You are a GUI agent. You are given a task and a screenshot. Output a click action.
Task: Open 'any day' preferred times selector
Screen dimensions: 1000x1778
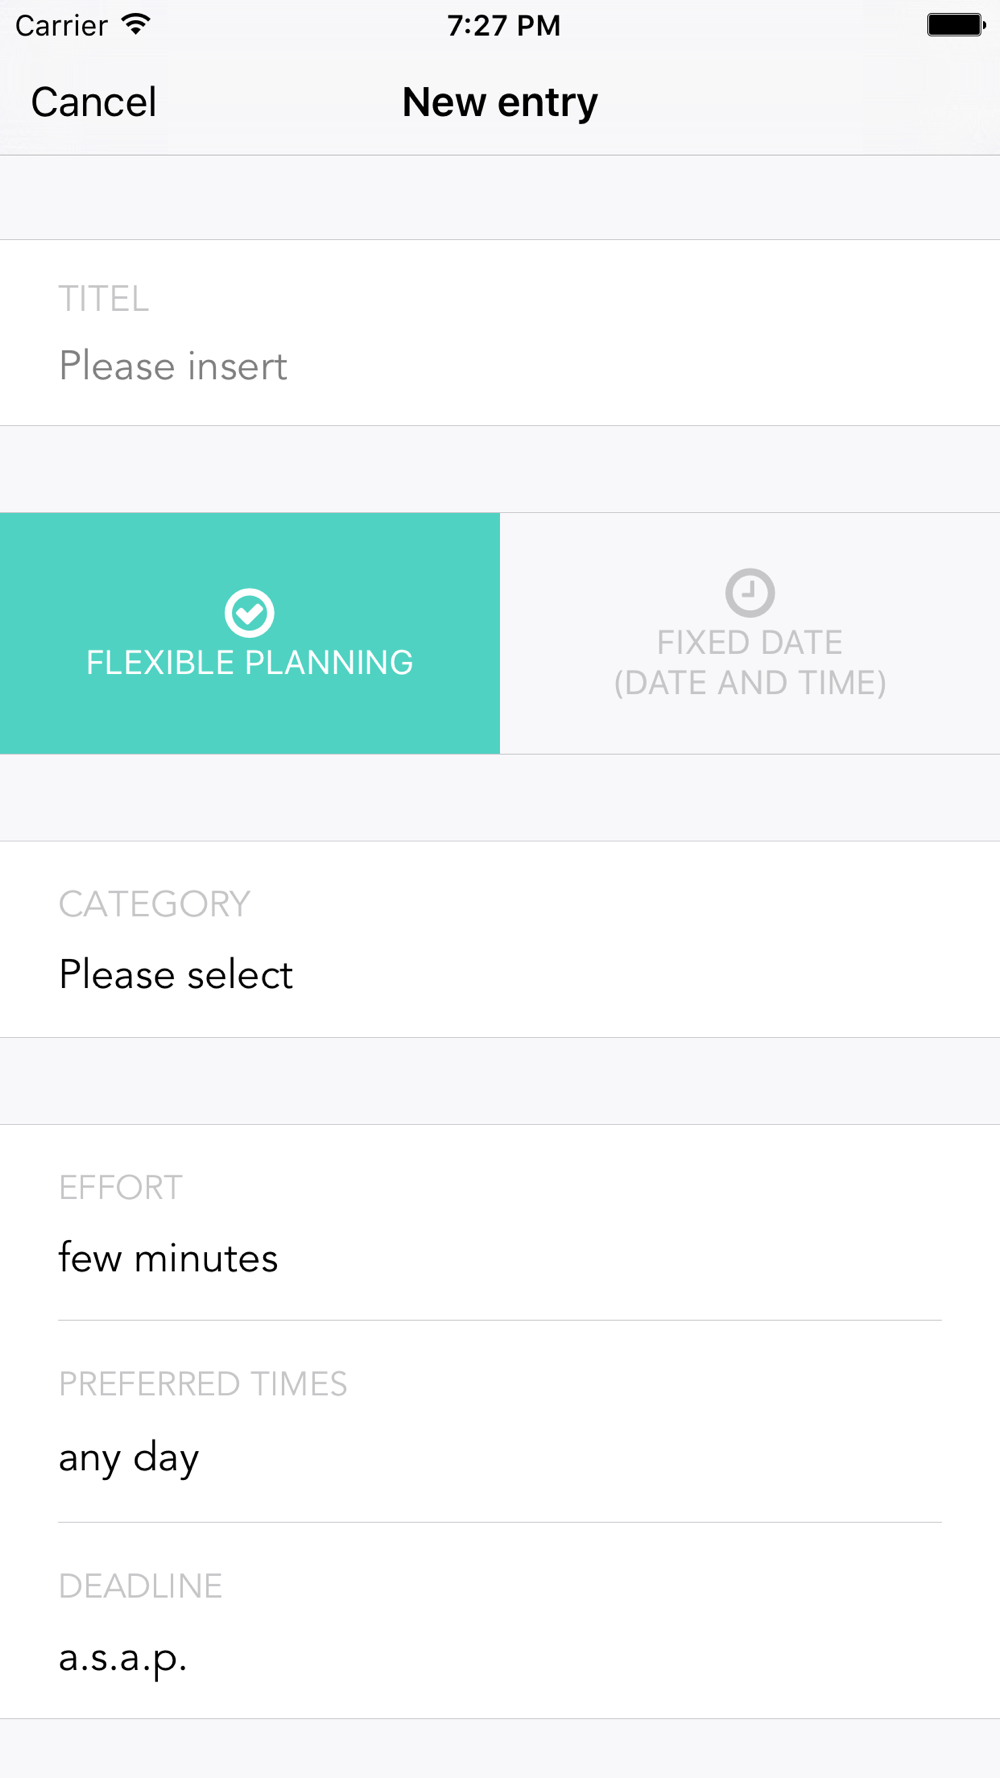[129, 1458]
